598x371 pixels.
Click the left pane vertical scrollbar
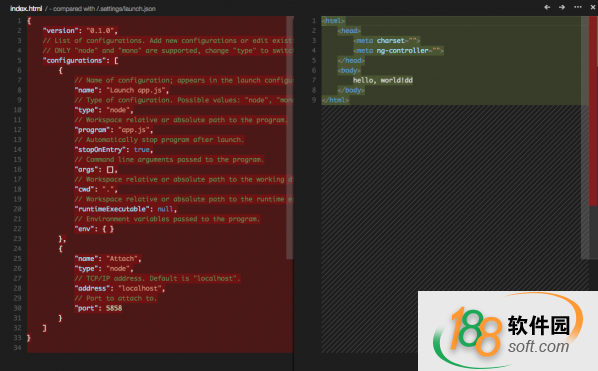(x=289, y=138)
